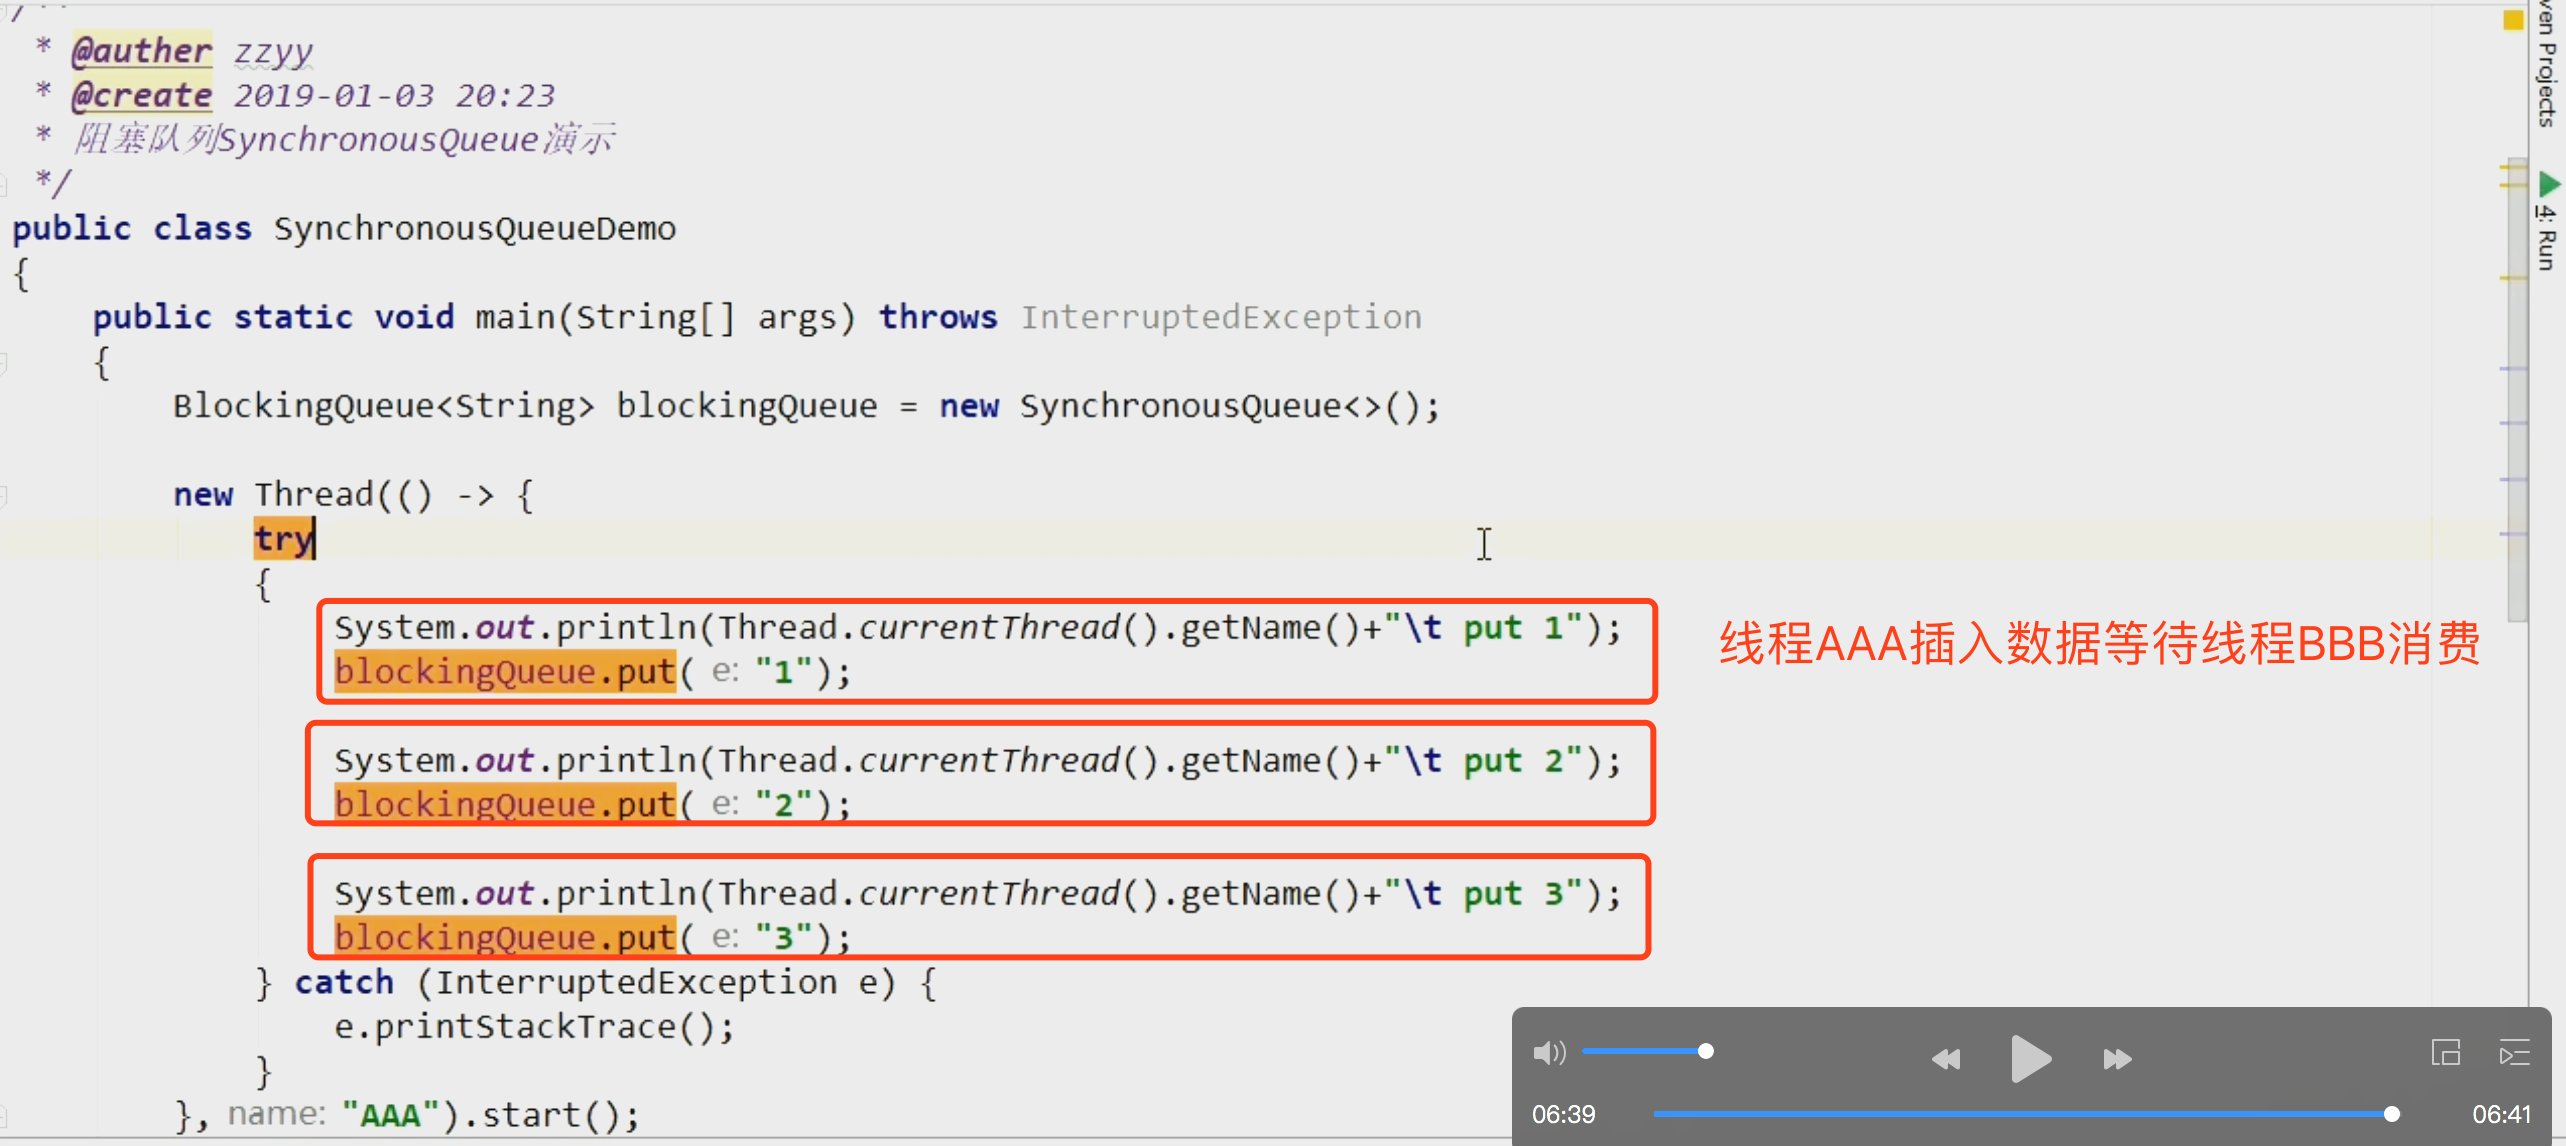
Task: Open the playlist icon in player
Action: tap(2514, 1052)
